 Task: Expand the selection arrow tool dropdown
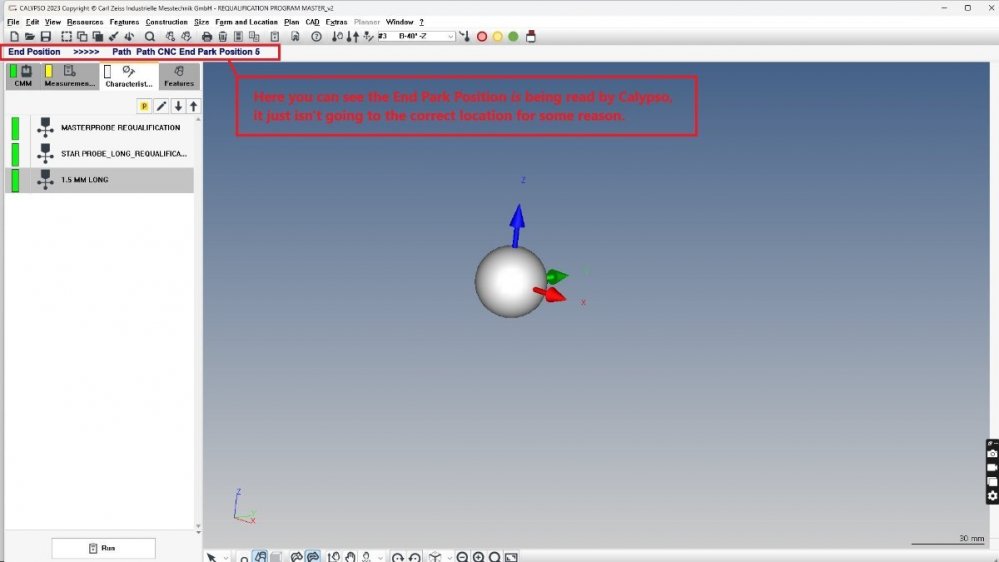pos(226,557)
